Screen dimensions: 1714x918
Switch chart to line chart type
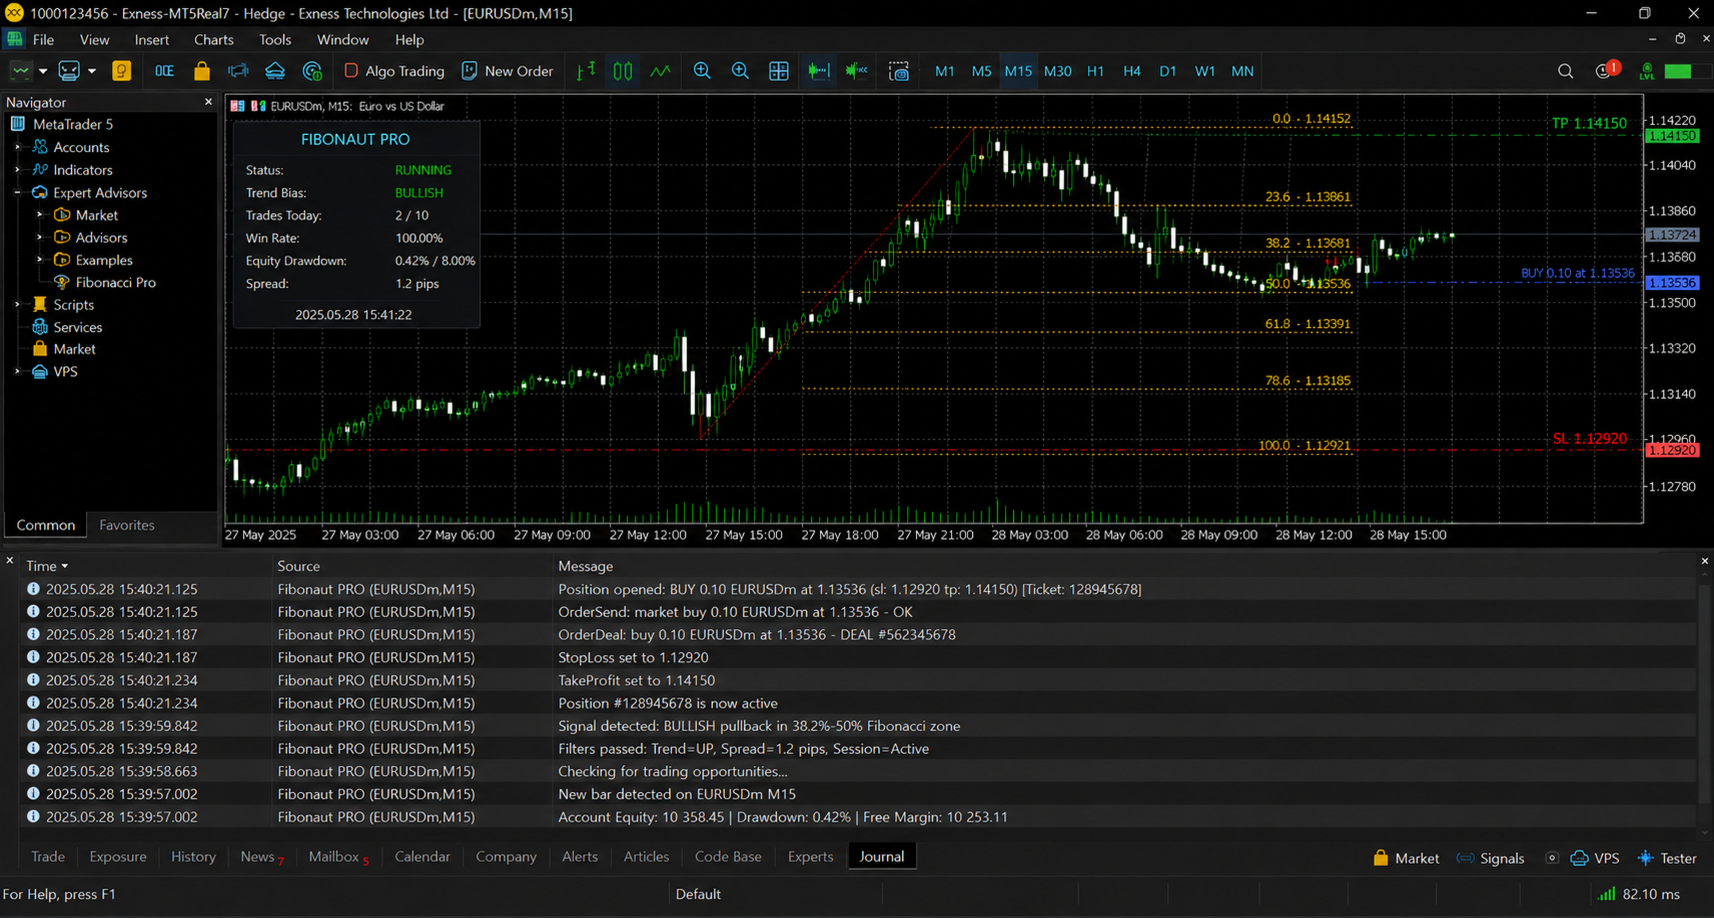point(660,71)
